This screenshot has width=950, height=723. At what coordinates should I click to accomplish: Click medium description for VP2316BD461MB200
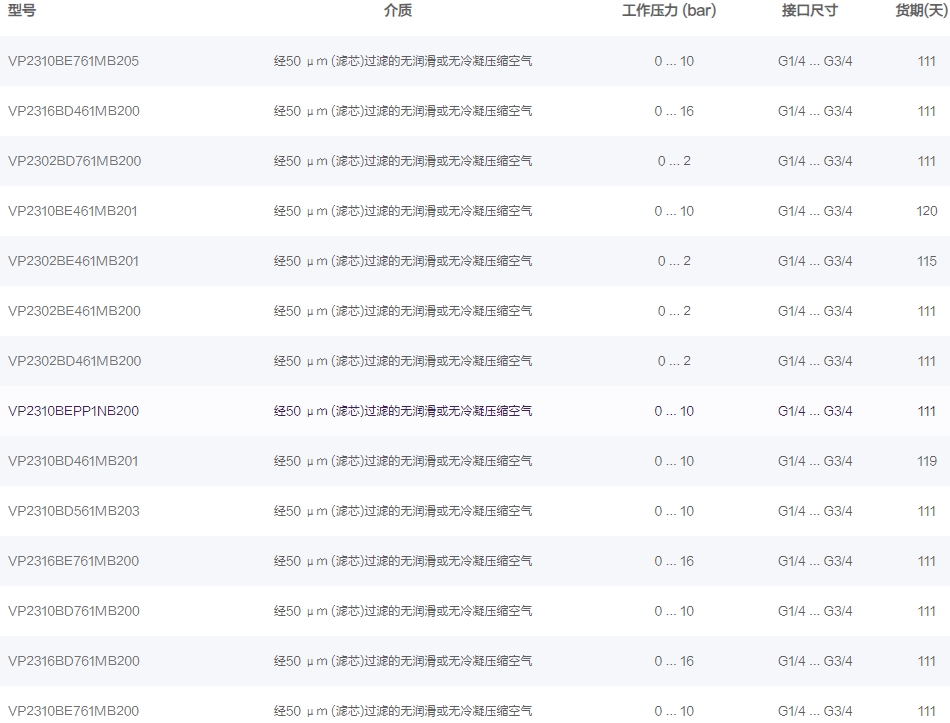[403, 111]
